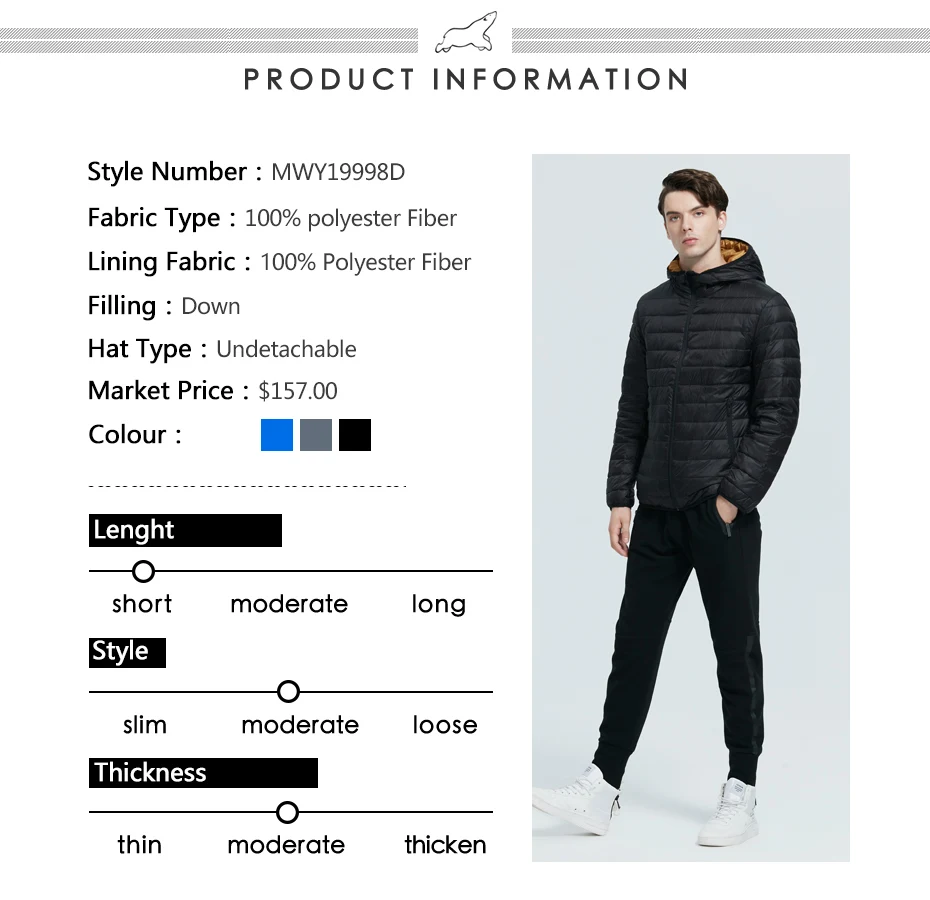The height and width of the screenshot is (900, 930).
Task: Click the 'slim' label under Style slider
Action: click(x=145, y=725)
